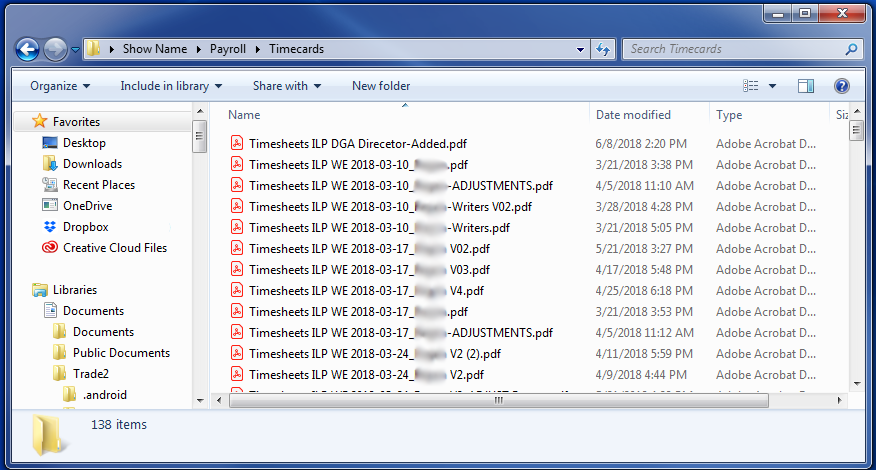
Task: Expand the Organize dropdown menu
Action: pos(60,86)
